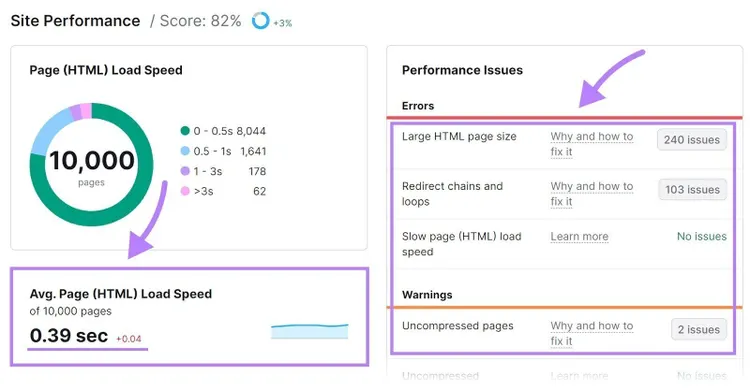750x390 pixels.
Task: Open 'Why and how to fix it' for Large HTML page size
Action: tap(592, 144)
